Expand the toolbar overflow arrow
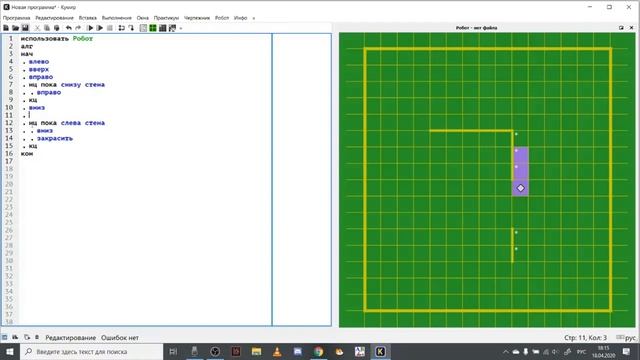This screenshot has height=360, width=640. coord(181,28)
